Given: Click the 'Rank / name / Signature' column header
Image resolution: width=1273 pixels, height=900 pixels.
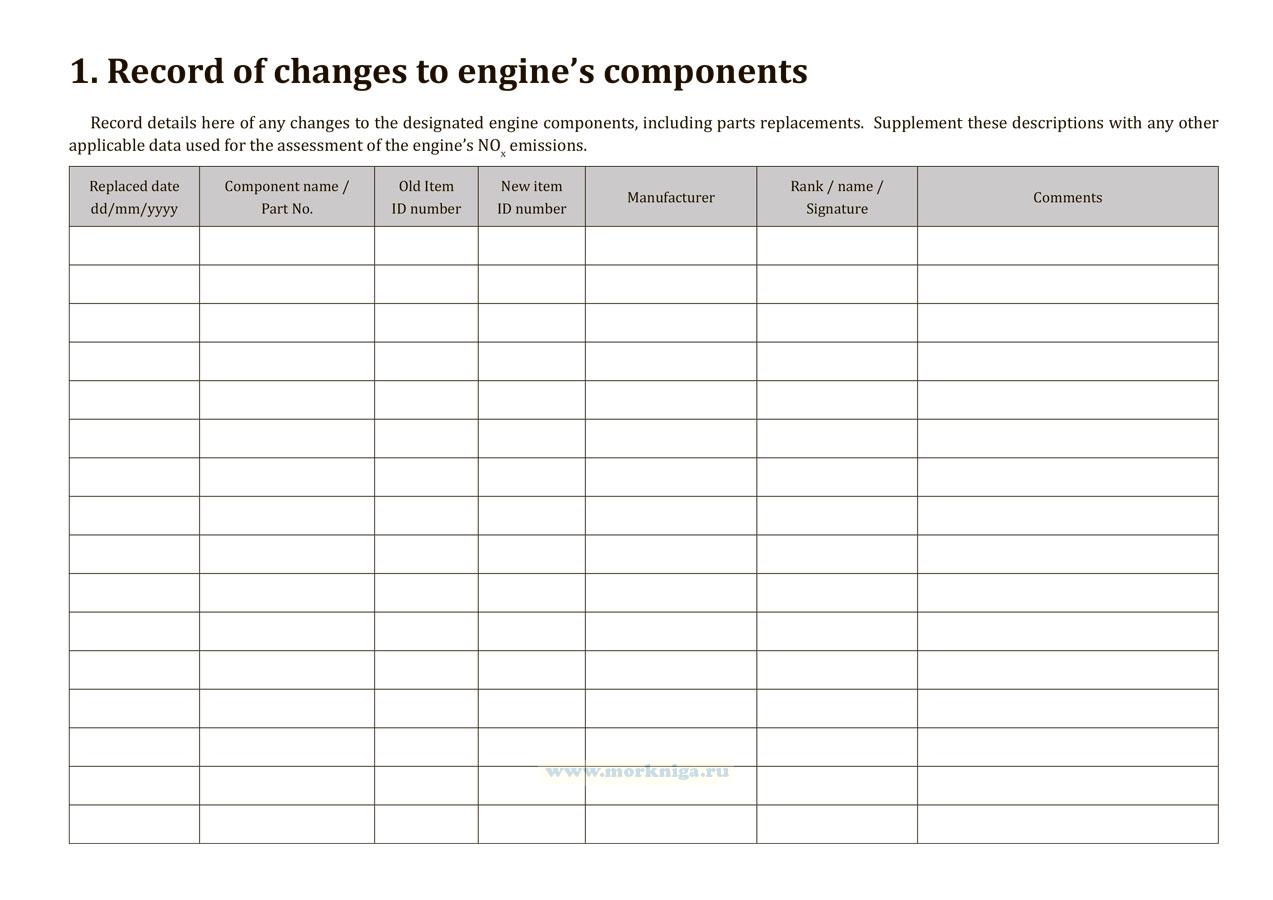Looking at the screenshot, I should point(836,197).
